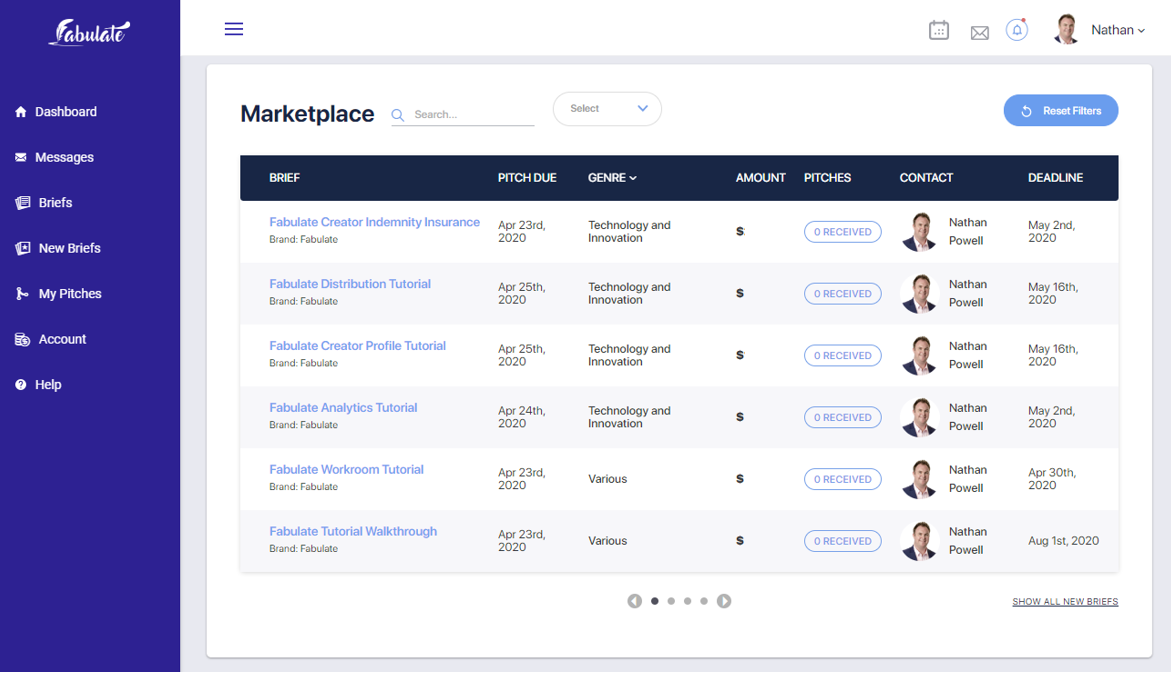Click the Dashboard home icon
Image resolution: width=1171 pixels, height=673 pixels.
[19, 111]
